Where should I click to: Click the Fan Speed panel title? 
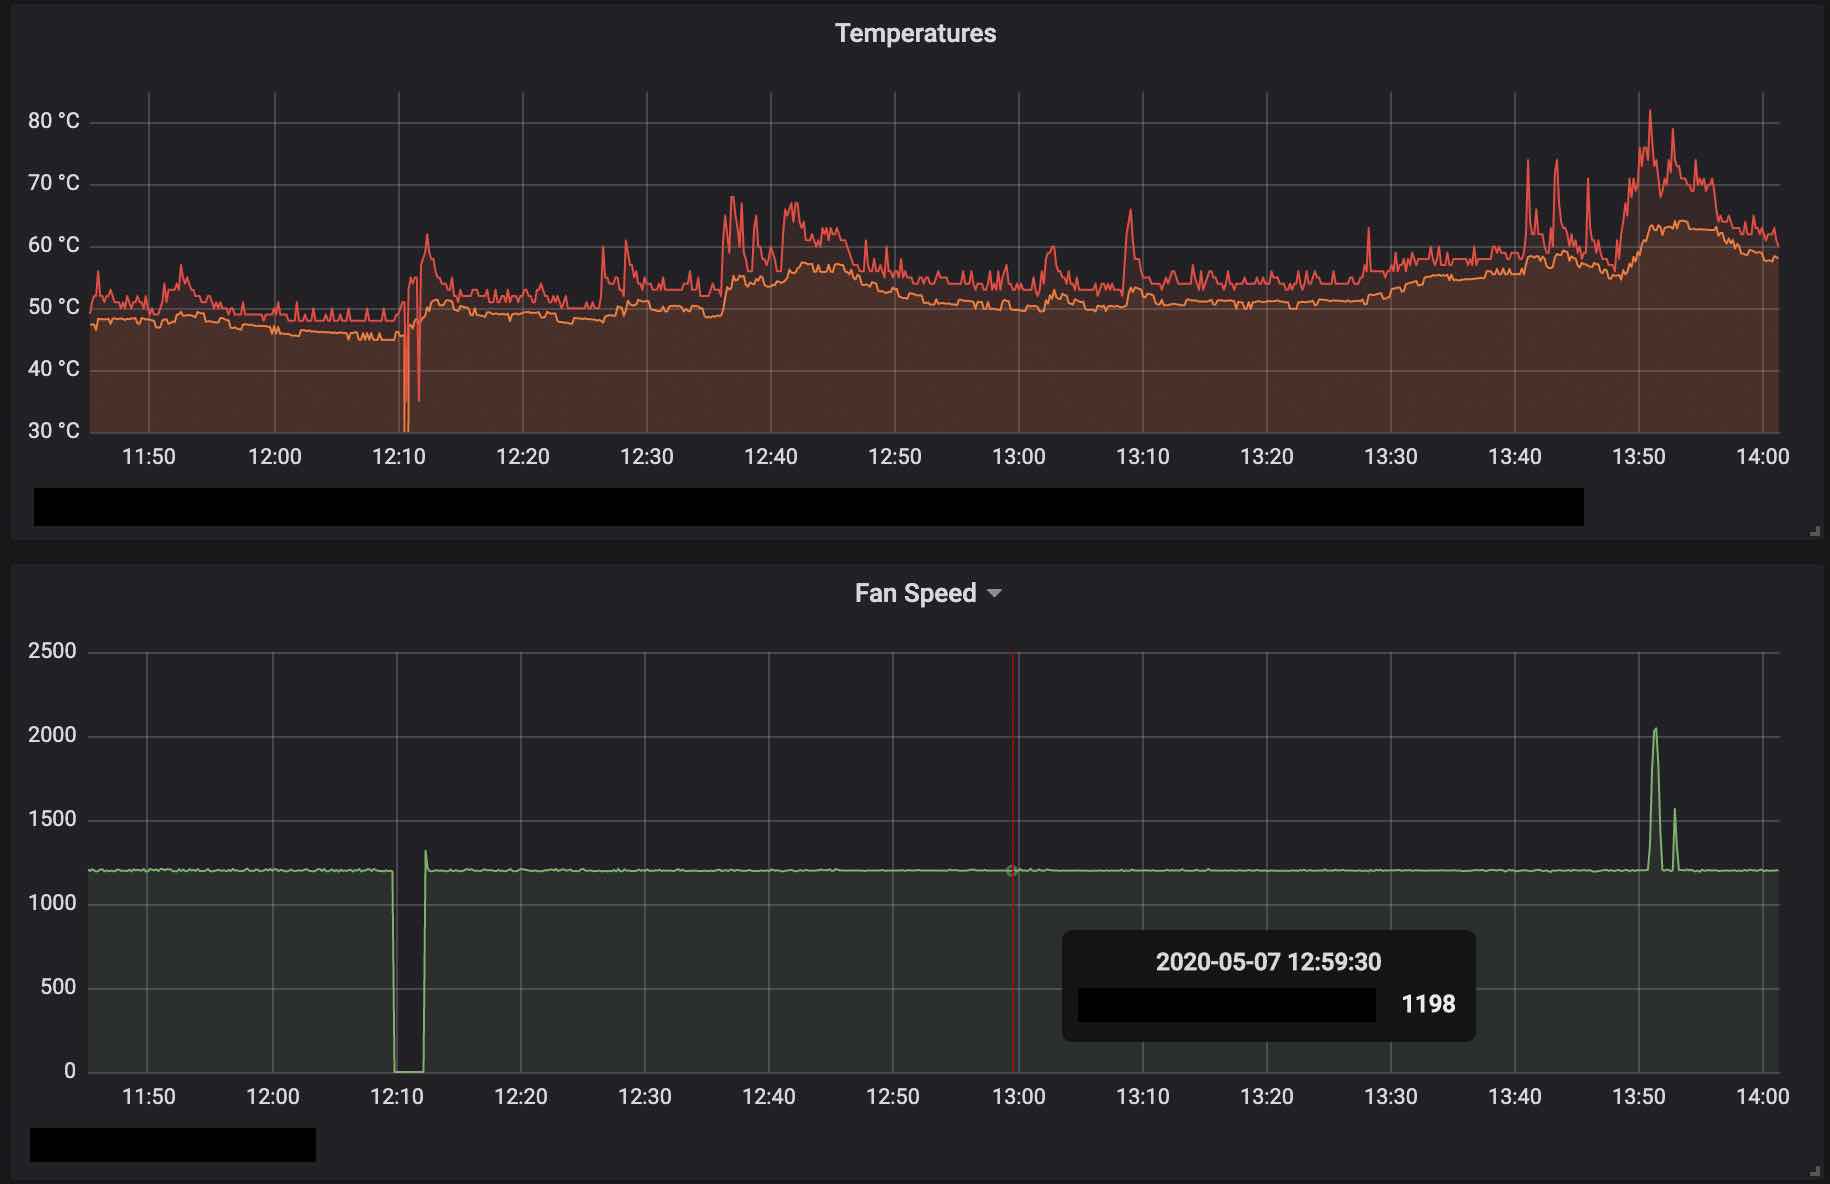[x=915, y=593]
